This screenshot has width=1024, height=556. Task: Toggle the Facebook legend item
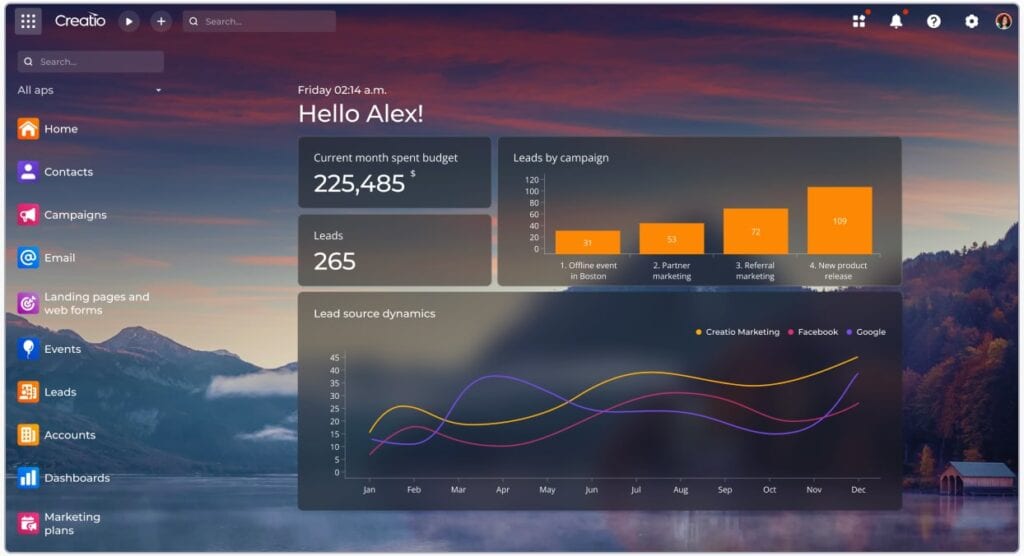(812, 332)
